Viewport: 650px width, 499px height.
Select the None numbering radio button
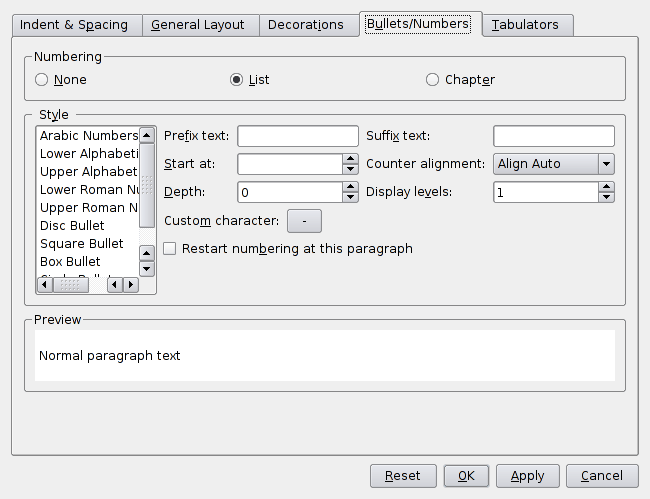[42, 80]
